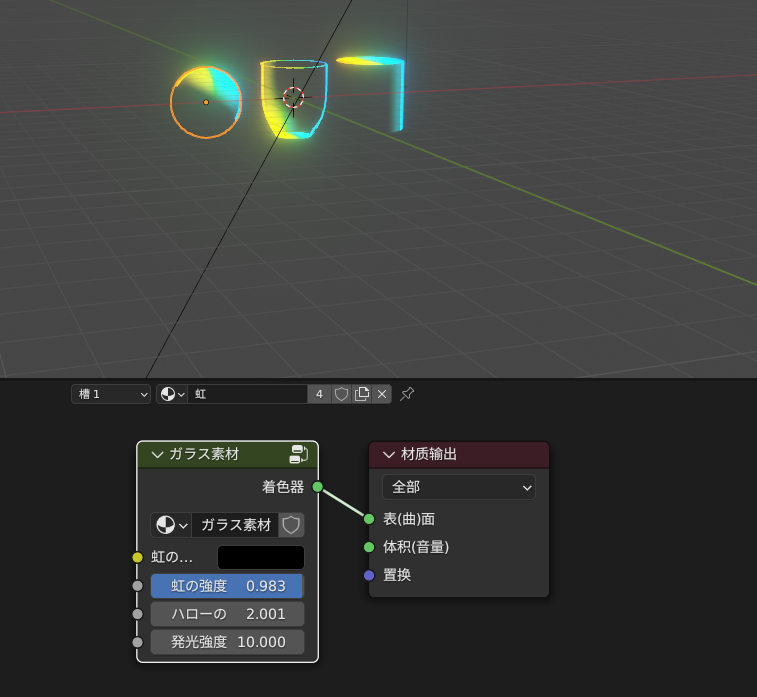Image resolution: width=757 pixels, height=697 pixels.
Task: Click the green 体积(音量) input socket
Action: pos(369,547)
